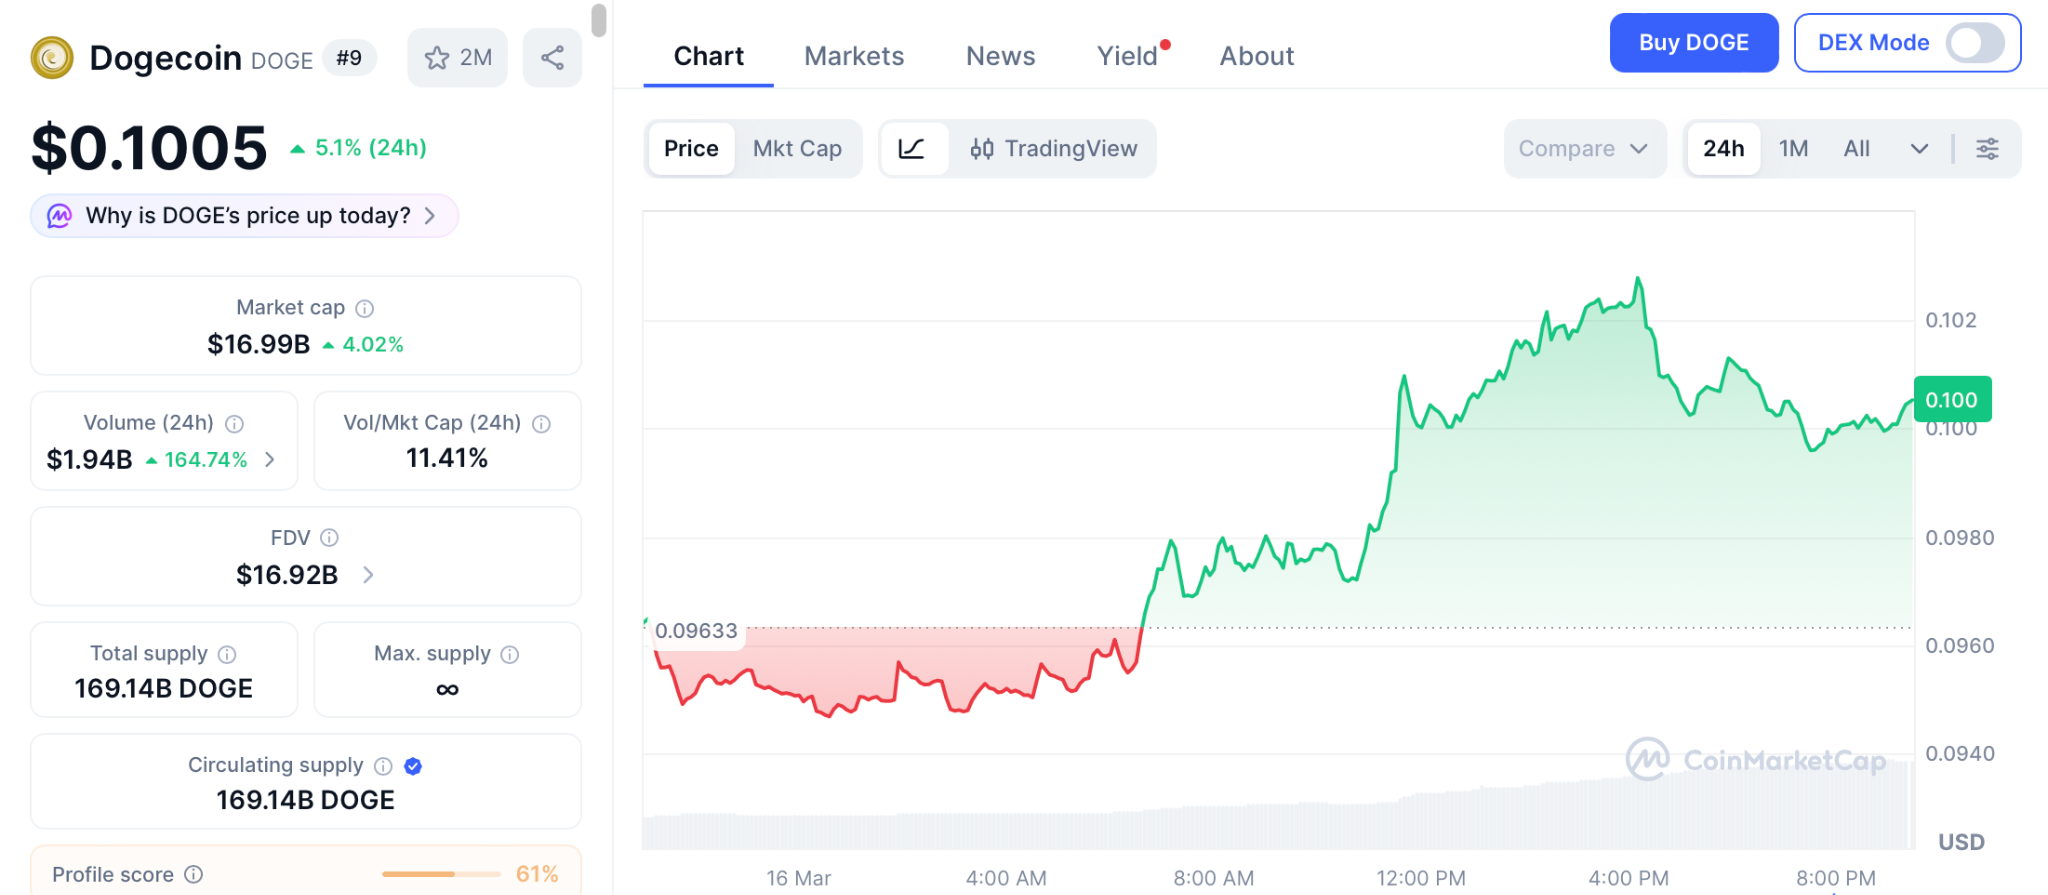Click the Market cap info icon
The width and height of the screenshot is (2048, 895).
pyautogui.click(x=365, y=309)
